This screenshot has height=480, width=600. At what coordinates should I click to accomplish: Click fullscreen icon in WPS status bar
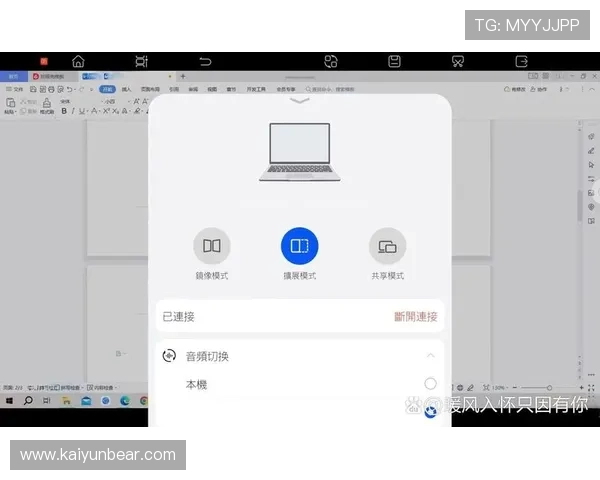[x=591, y=388]
